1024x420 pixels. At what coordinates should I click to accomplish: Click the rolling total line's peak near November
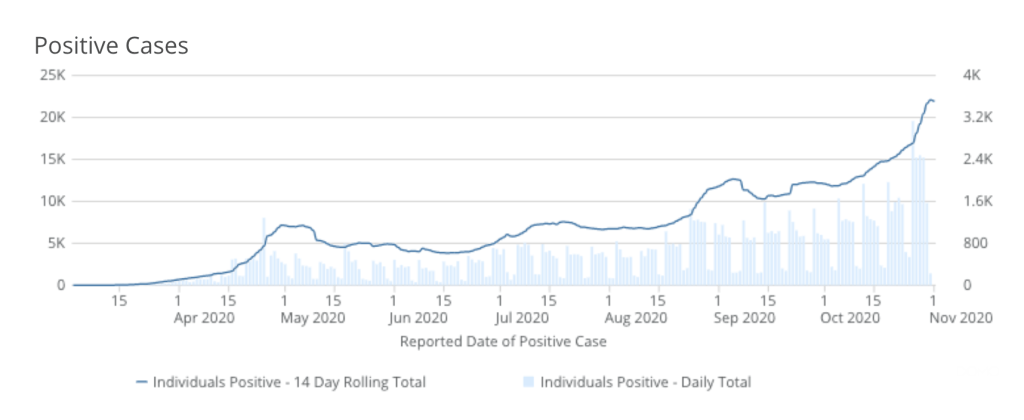pyautogui.click(x=930, y=100)
